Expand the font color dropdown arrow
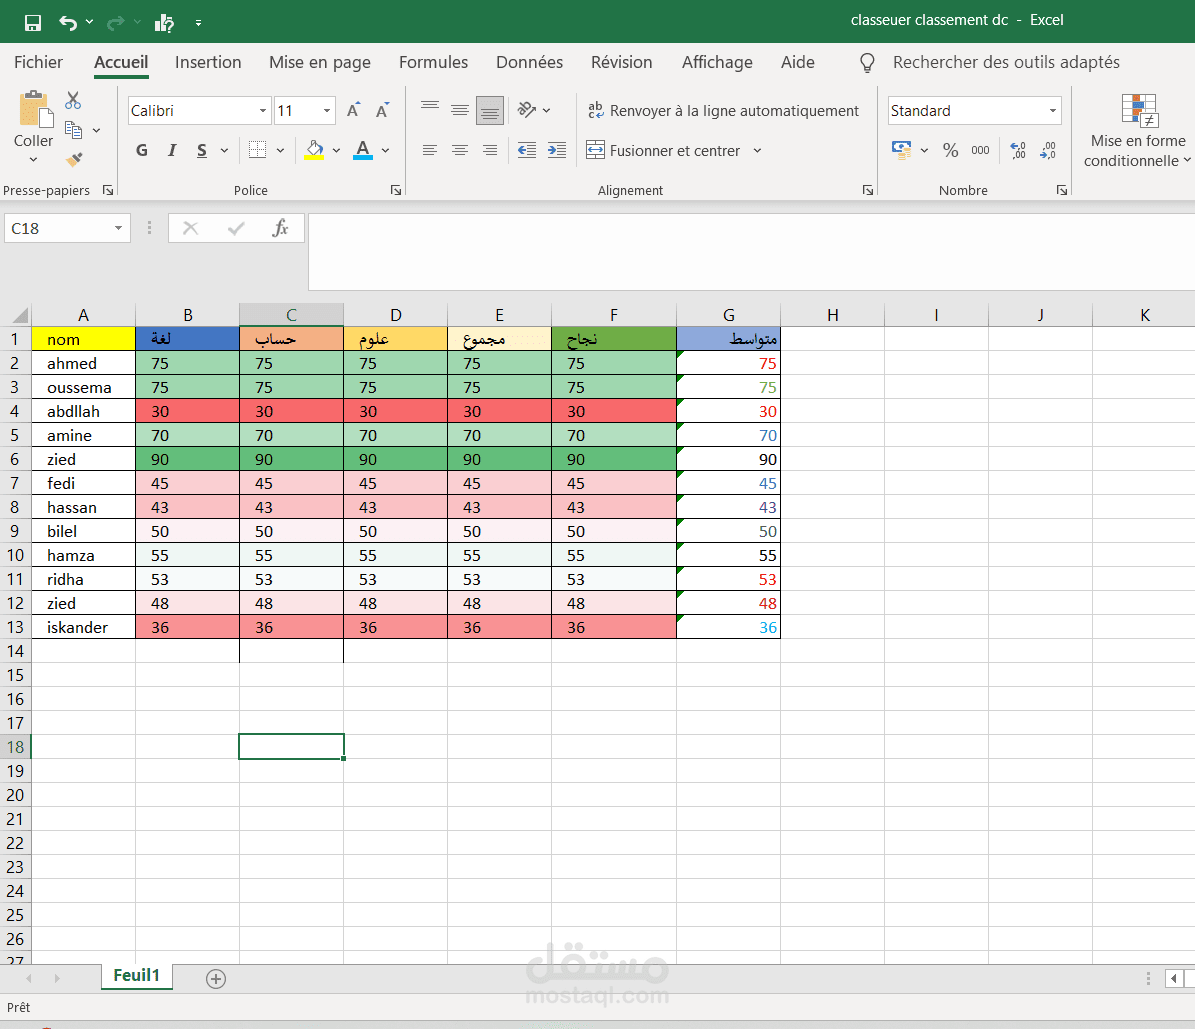 [x=384, y=150]
